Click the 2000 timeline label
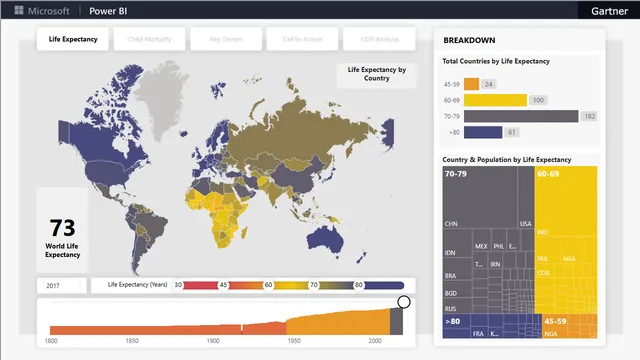 coord(375,341)
